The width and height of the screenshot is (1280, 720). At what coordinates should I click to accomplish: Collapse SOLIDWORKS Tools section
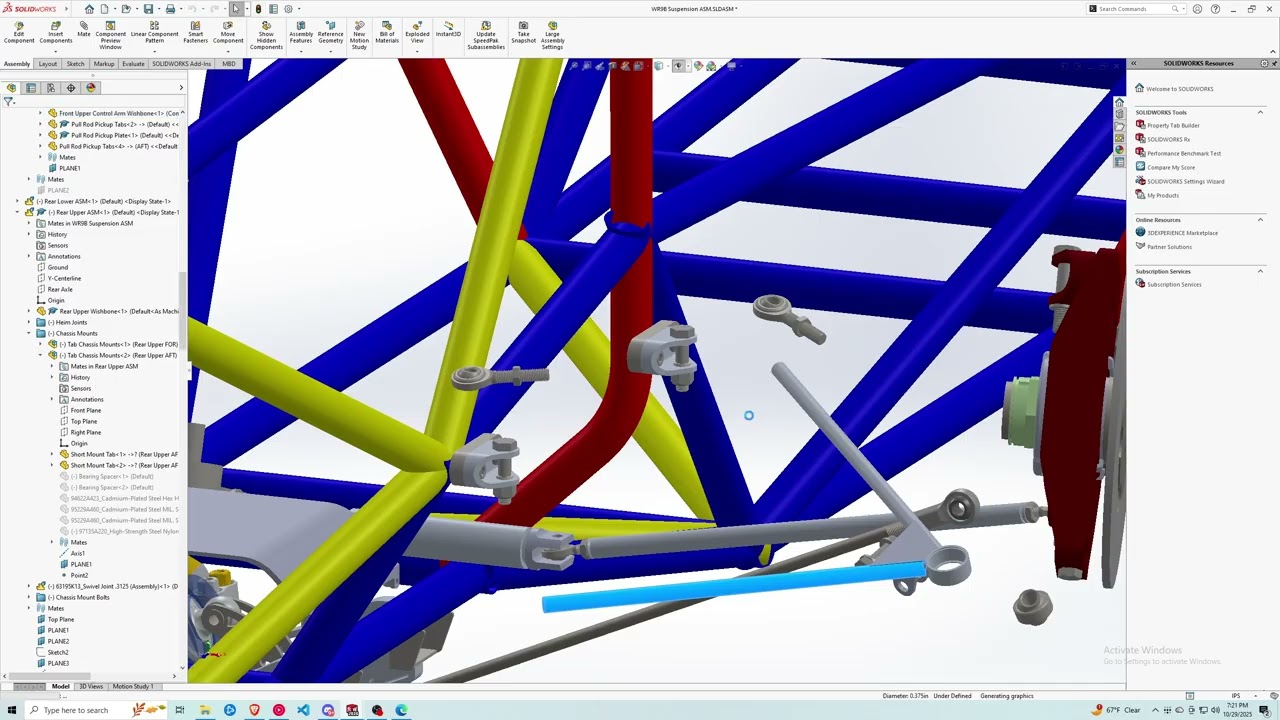coord(1260,112)
